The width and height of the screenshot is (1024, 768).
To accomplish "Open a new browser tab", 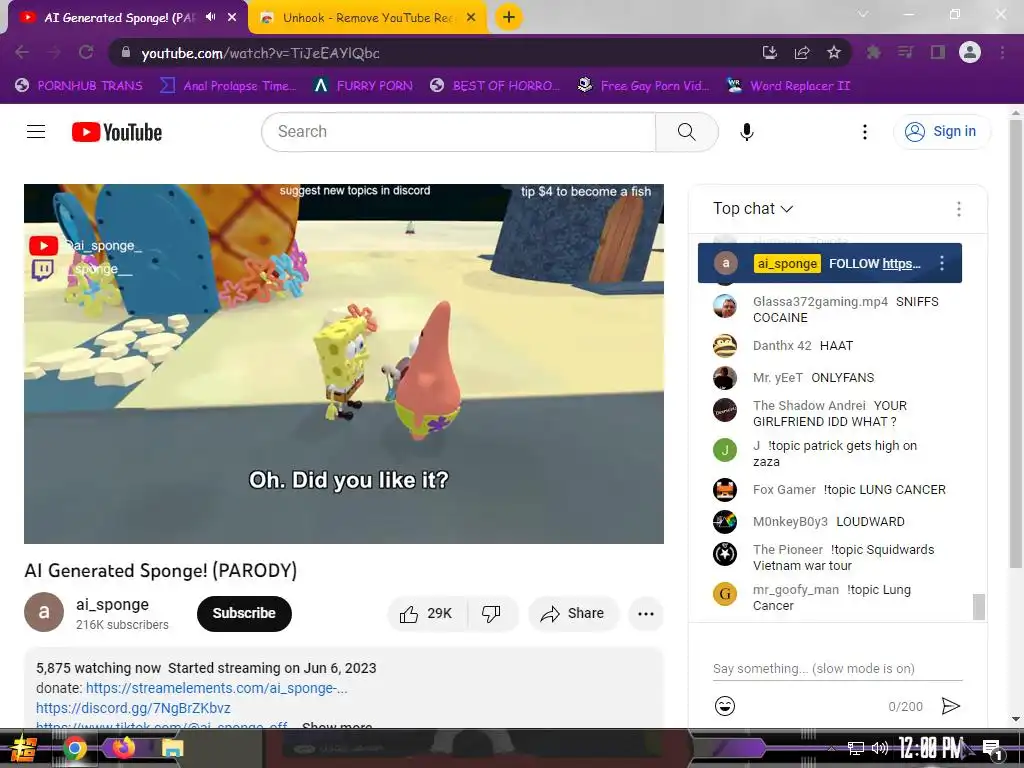I will [509, 17].
